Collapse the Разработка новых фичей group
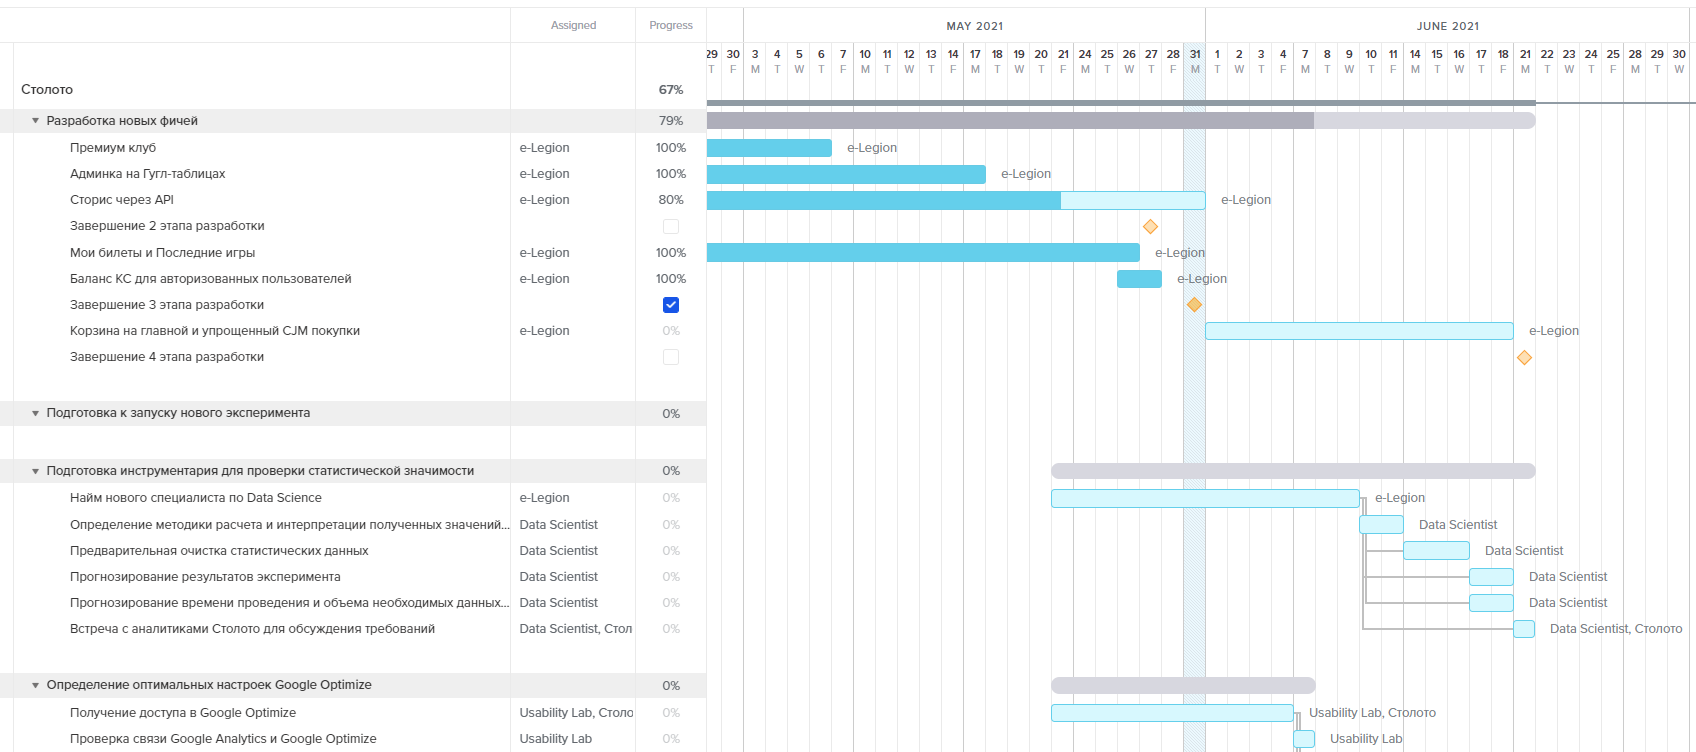 36,121
